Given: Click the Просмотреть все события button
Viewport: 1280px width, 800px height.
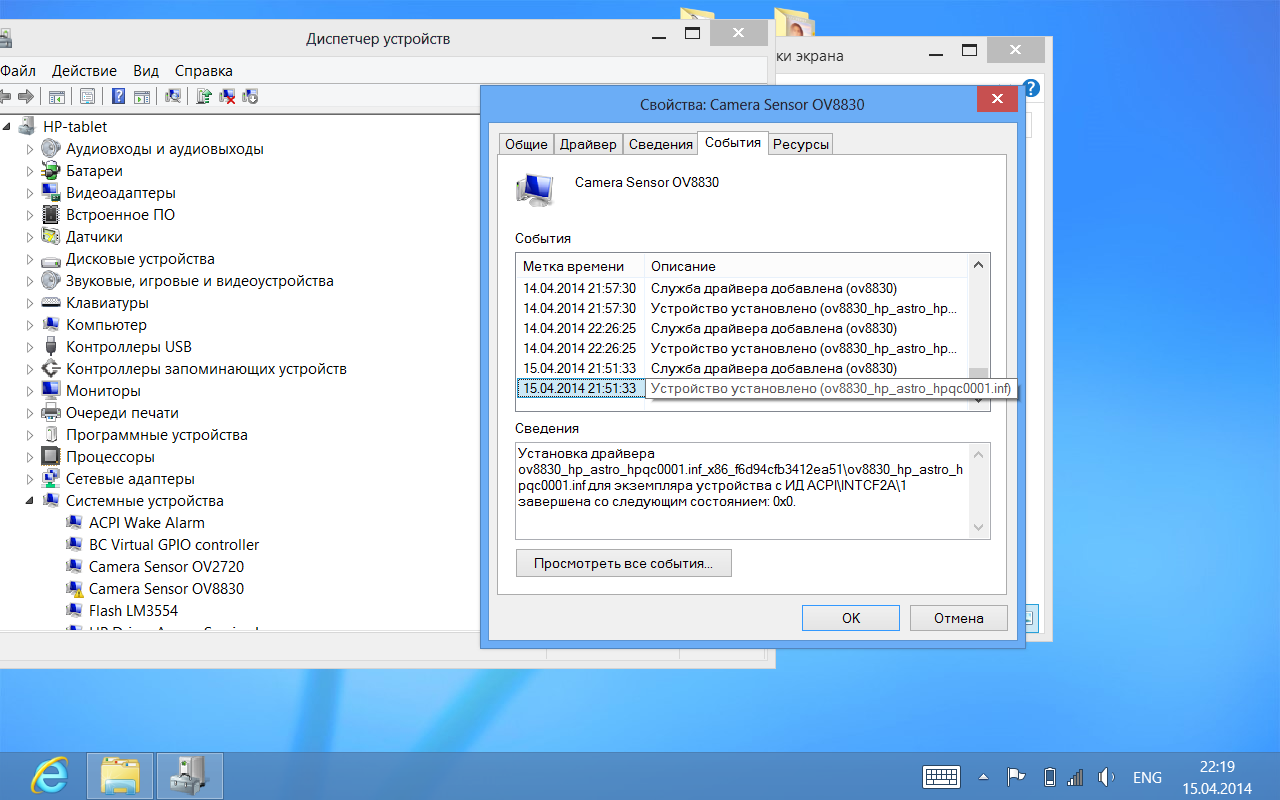Looking at the screenshot, I should (623, 563).
